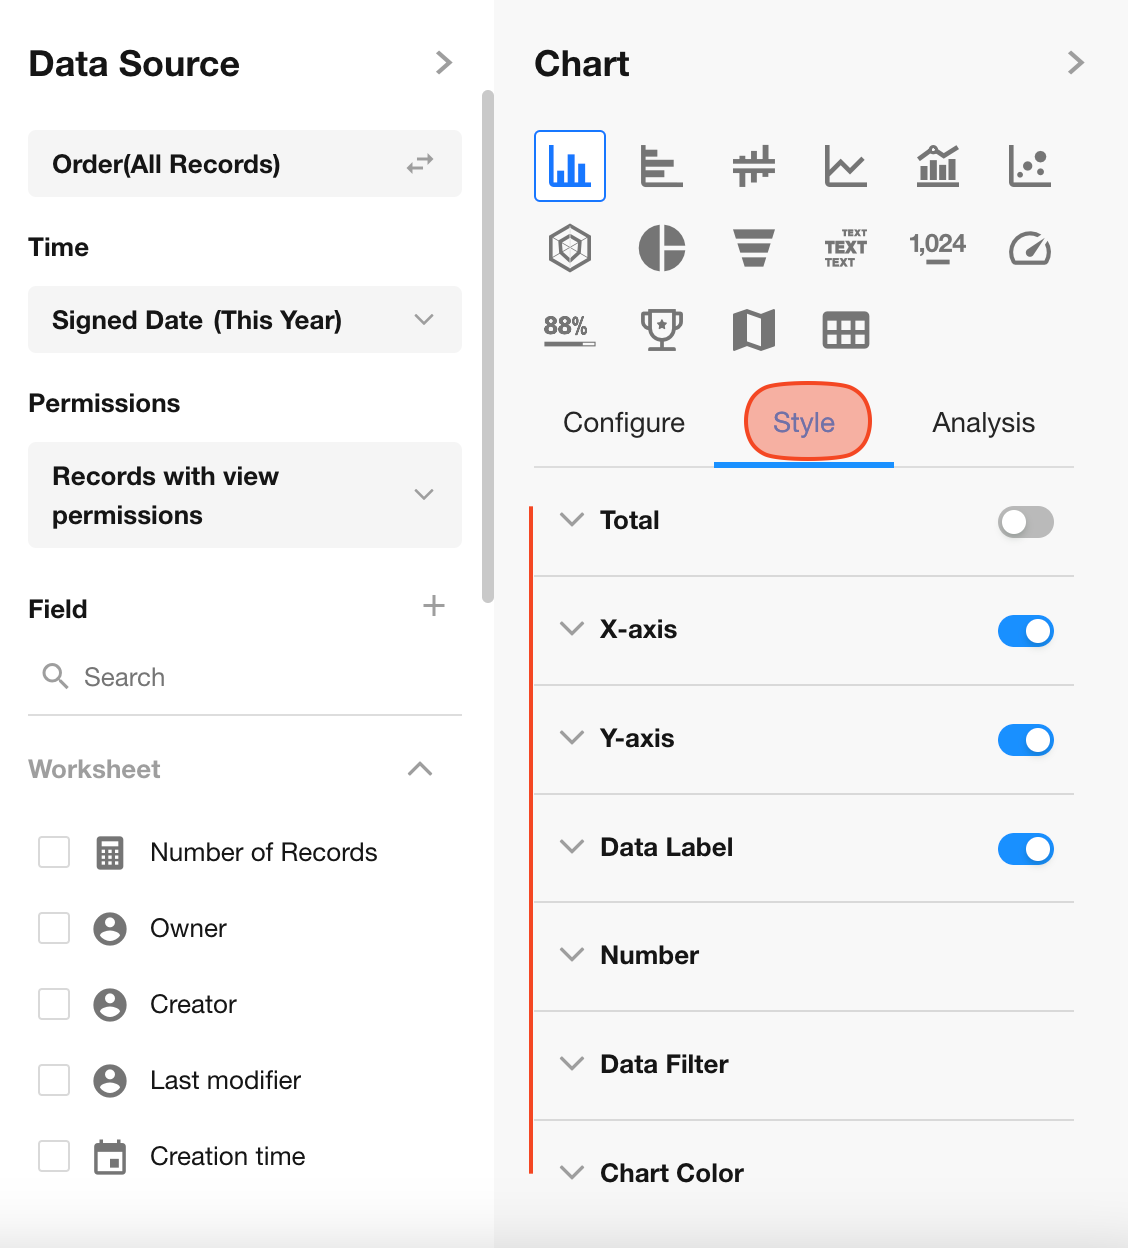Pick the radar chart icon
1128x1248 pixels.
point(570,248)
